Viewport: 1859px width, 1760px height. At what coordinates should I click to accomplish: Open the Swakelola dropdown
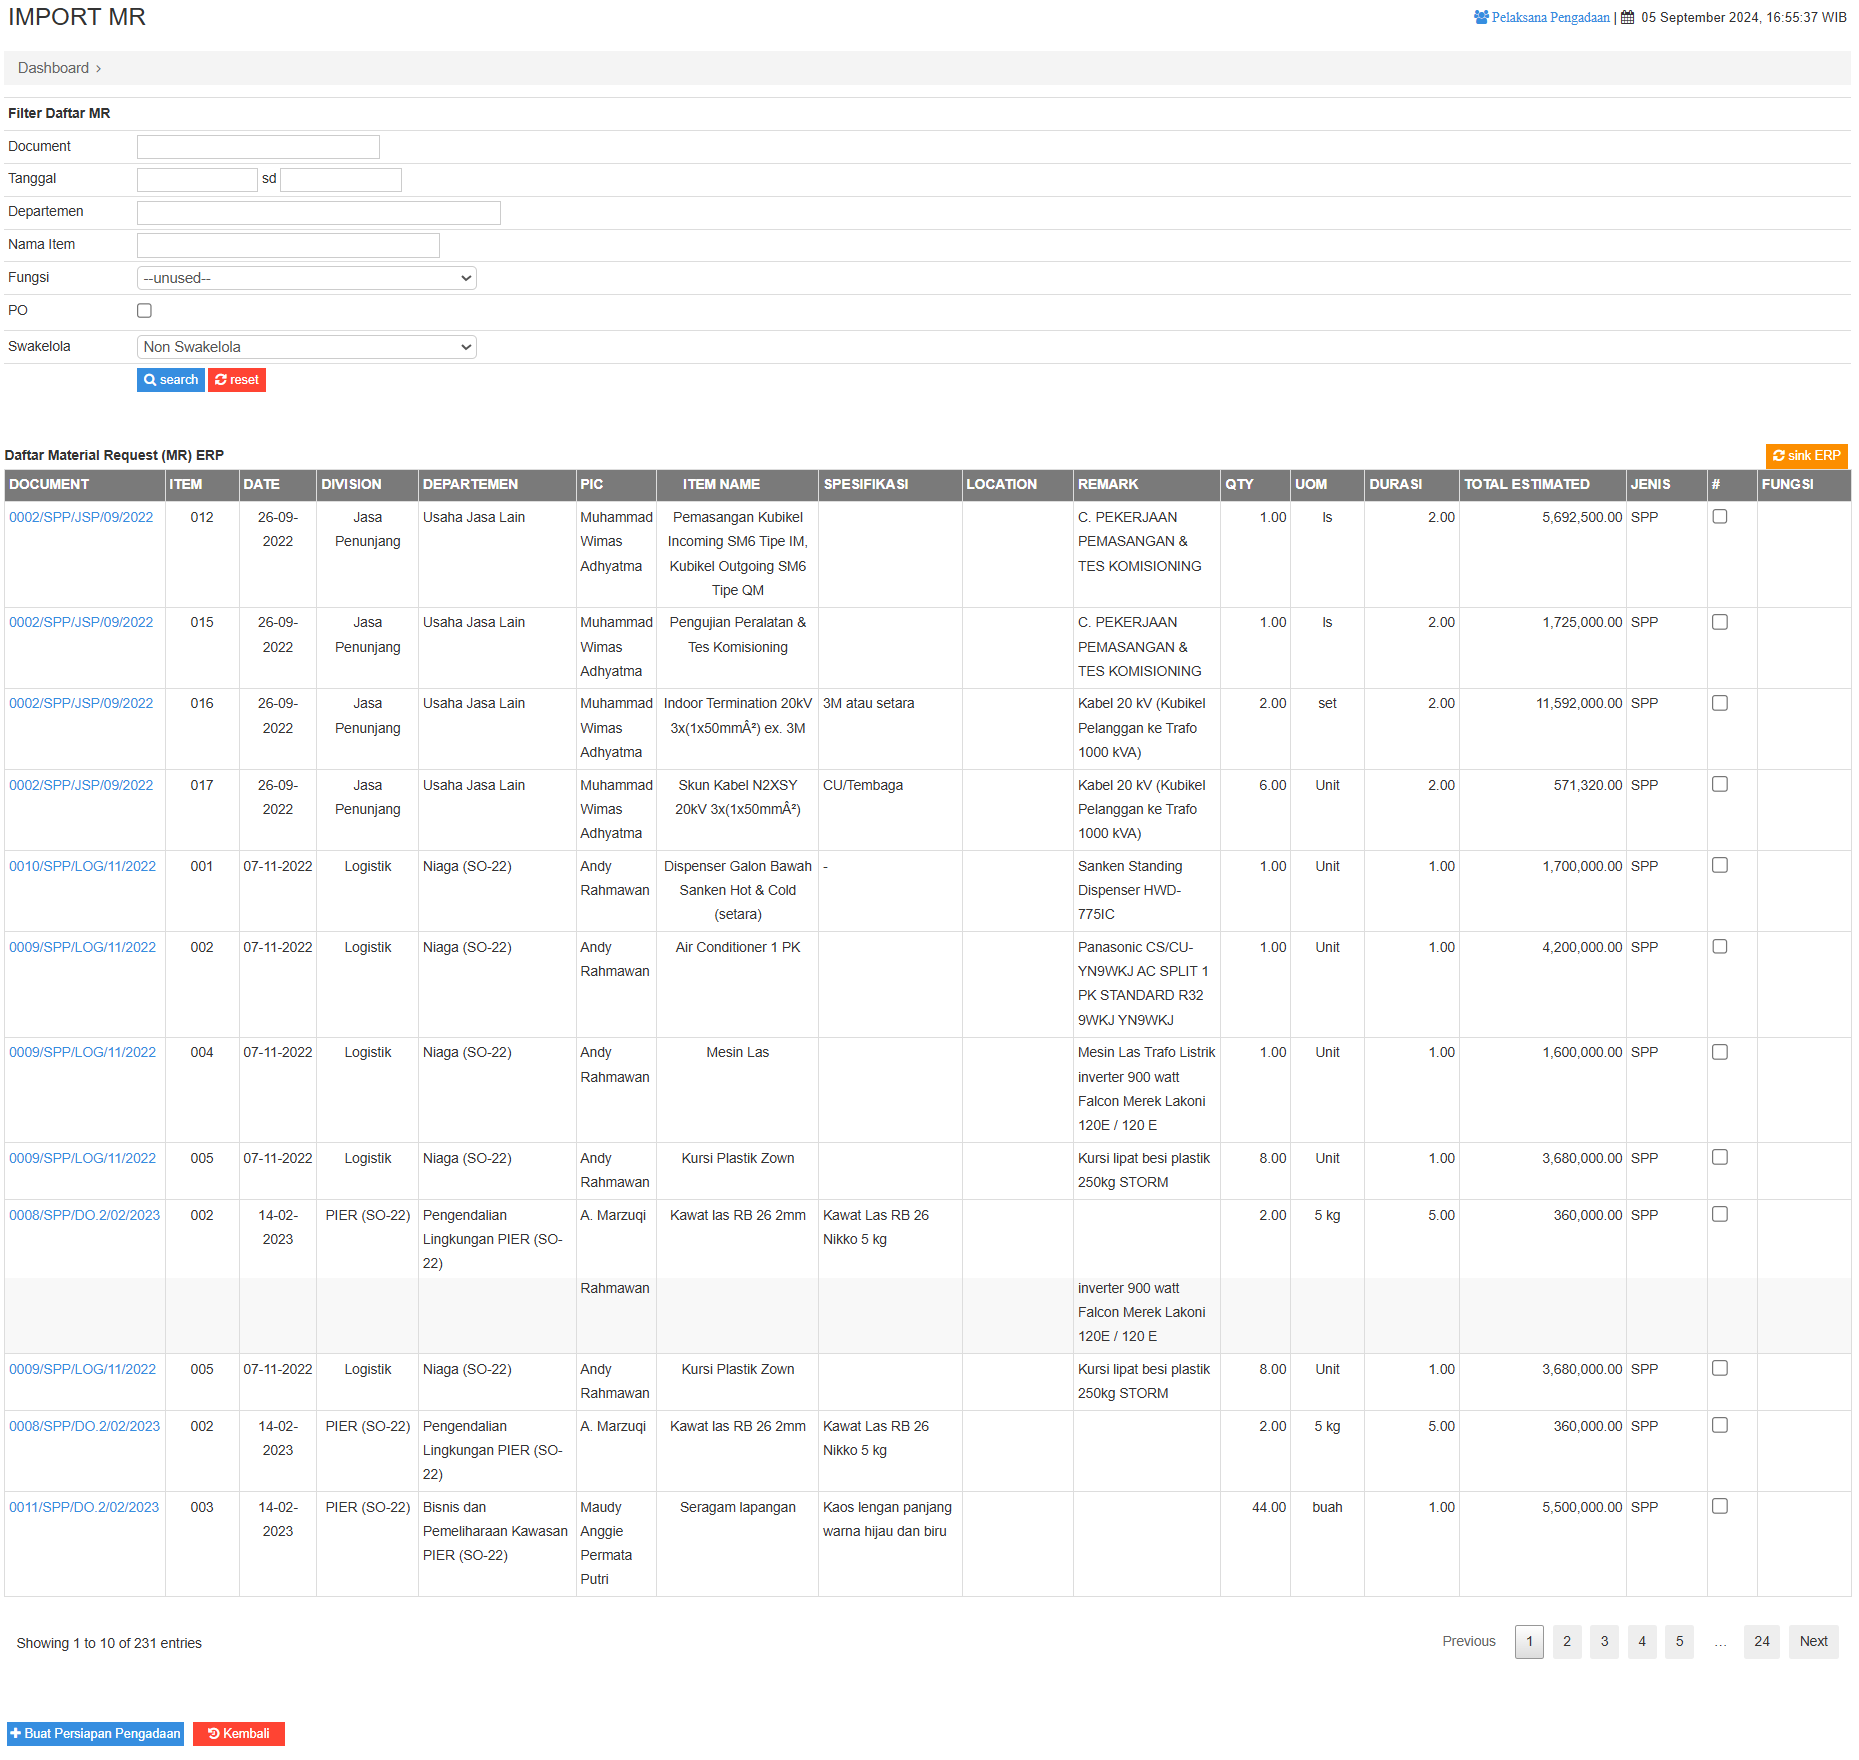(306, 347)
